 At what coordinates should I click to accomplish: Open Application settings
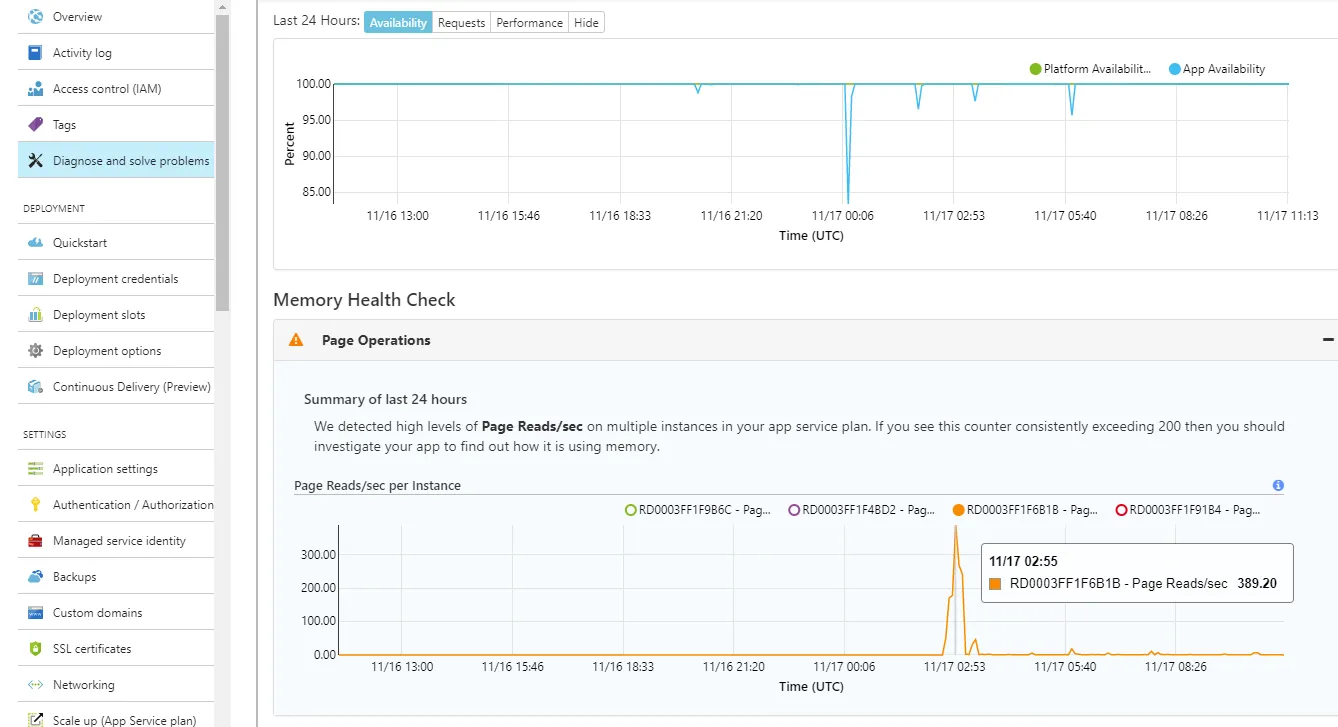(x=116, y=469)
